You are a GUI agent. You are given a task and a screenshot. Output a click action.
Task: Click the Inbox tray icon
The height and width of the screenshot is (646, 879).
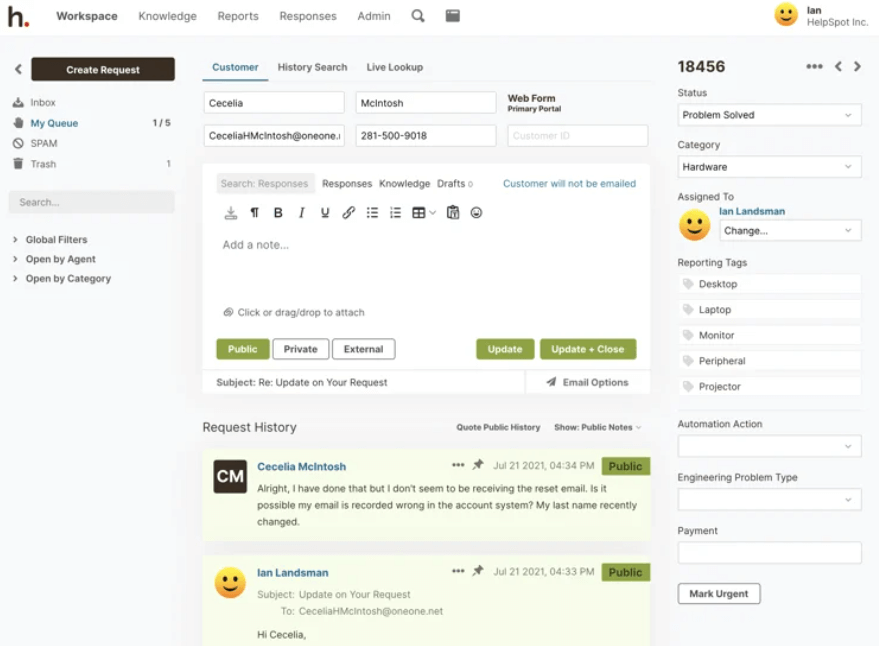click(18, 103)
